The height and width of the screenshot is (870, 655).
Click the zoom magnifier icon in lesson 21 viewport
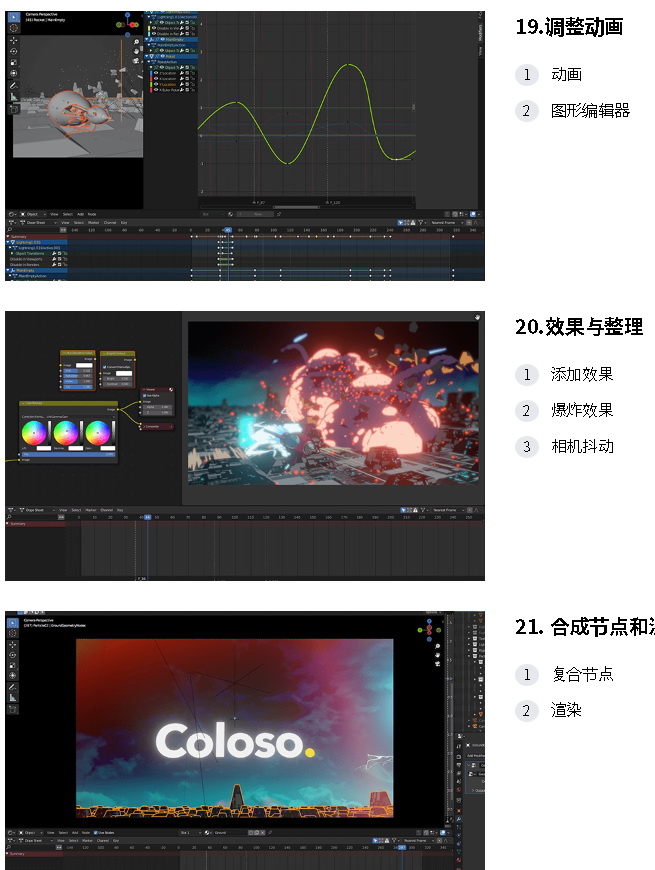(438, 646)
